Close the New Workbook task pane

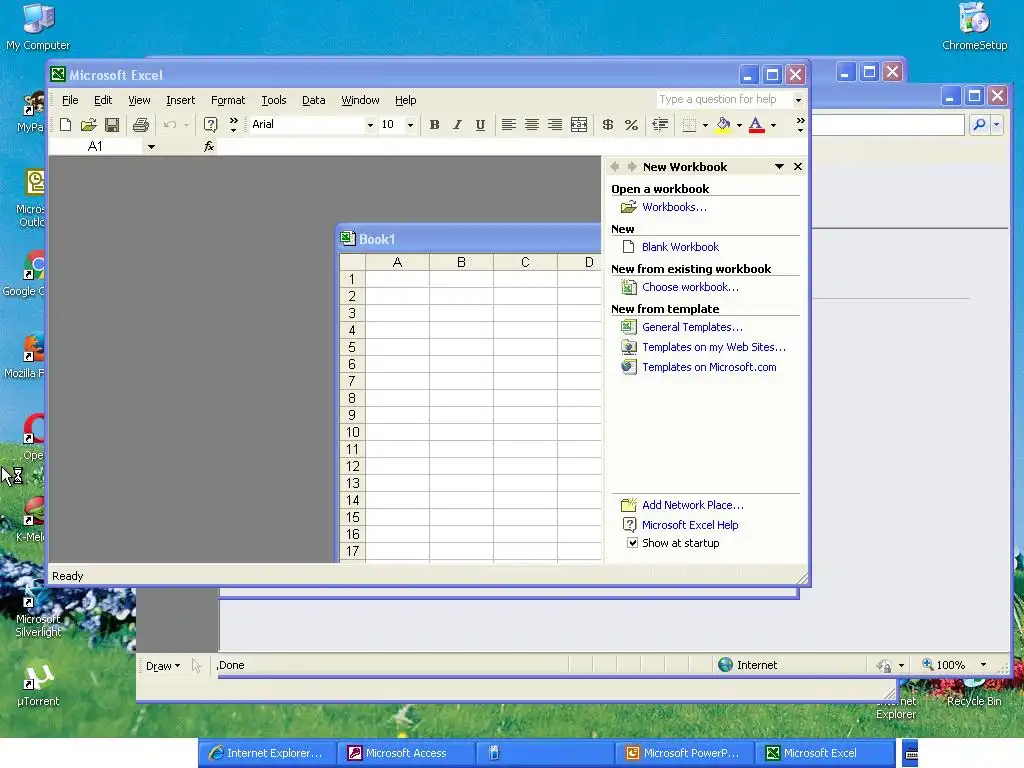(x=797, y=167)
